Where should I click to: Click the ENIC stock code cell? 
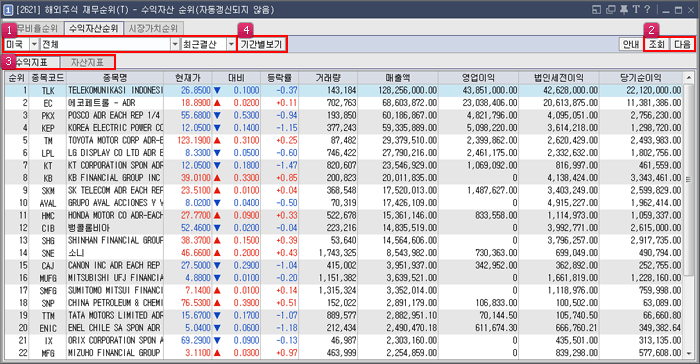click(48, 328)
